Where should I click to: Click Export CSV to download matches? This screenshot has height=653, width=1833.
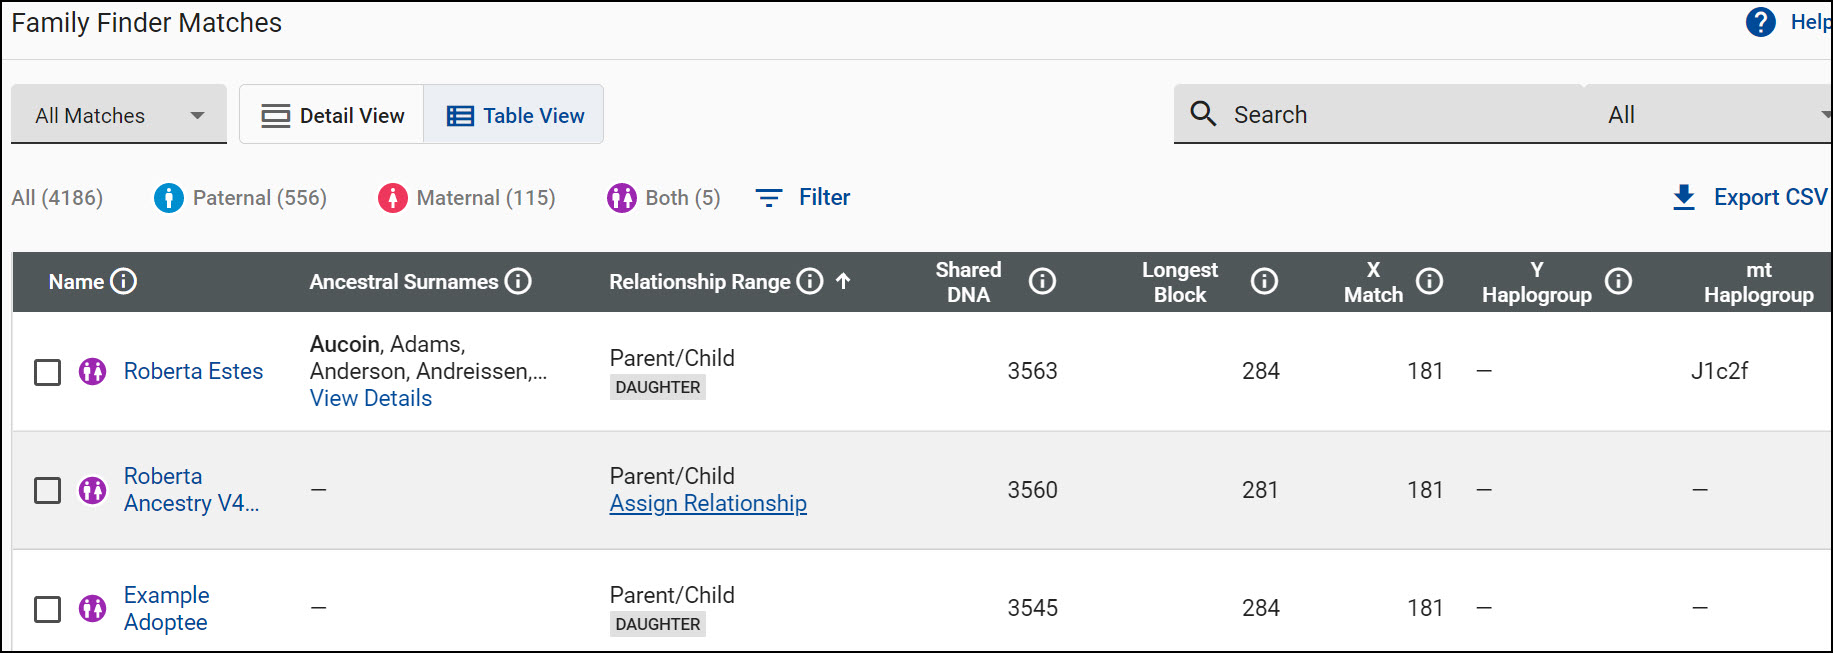[1748, 197]
